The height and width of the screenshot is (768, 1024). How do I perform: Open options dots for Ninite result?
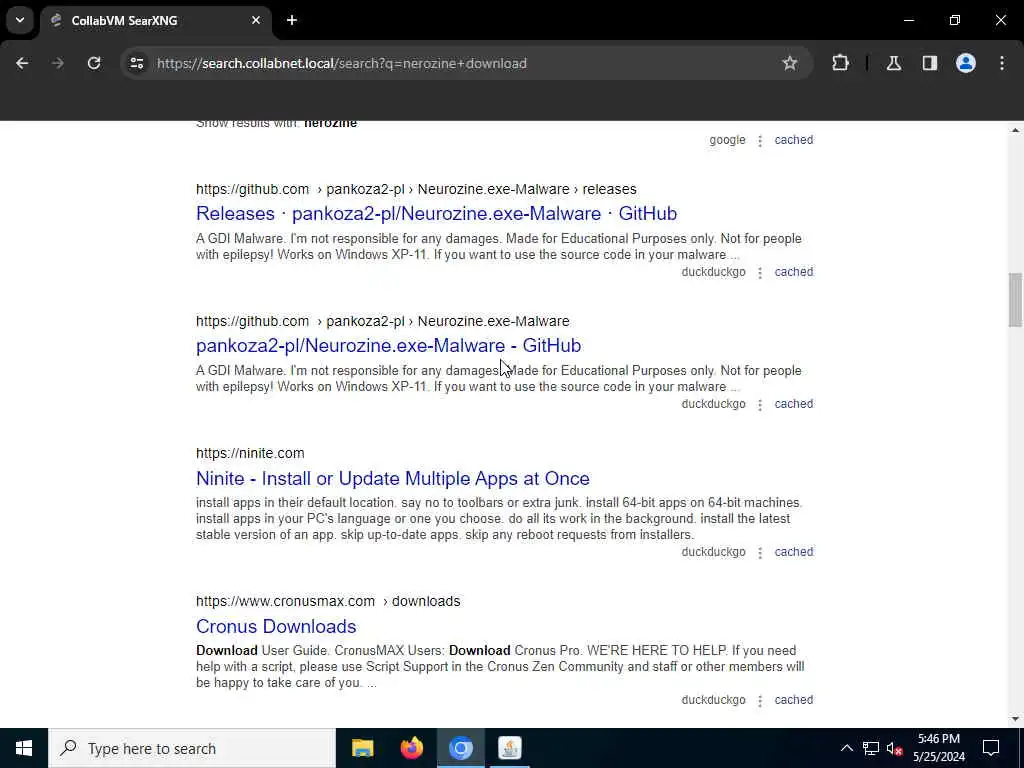point(760,552)
